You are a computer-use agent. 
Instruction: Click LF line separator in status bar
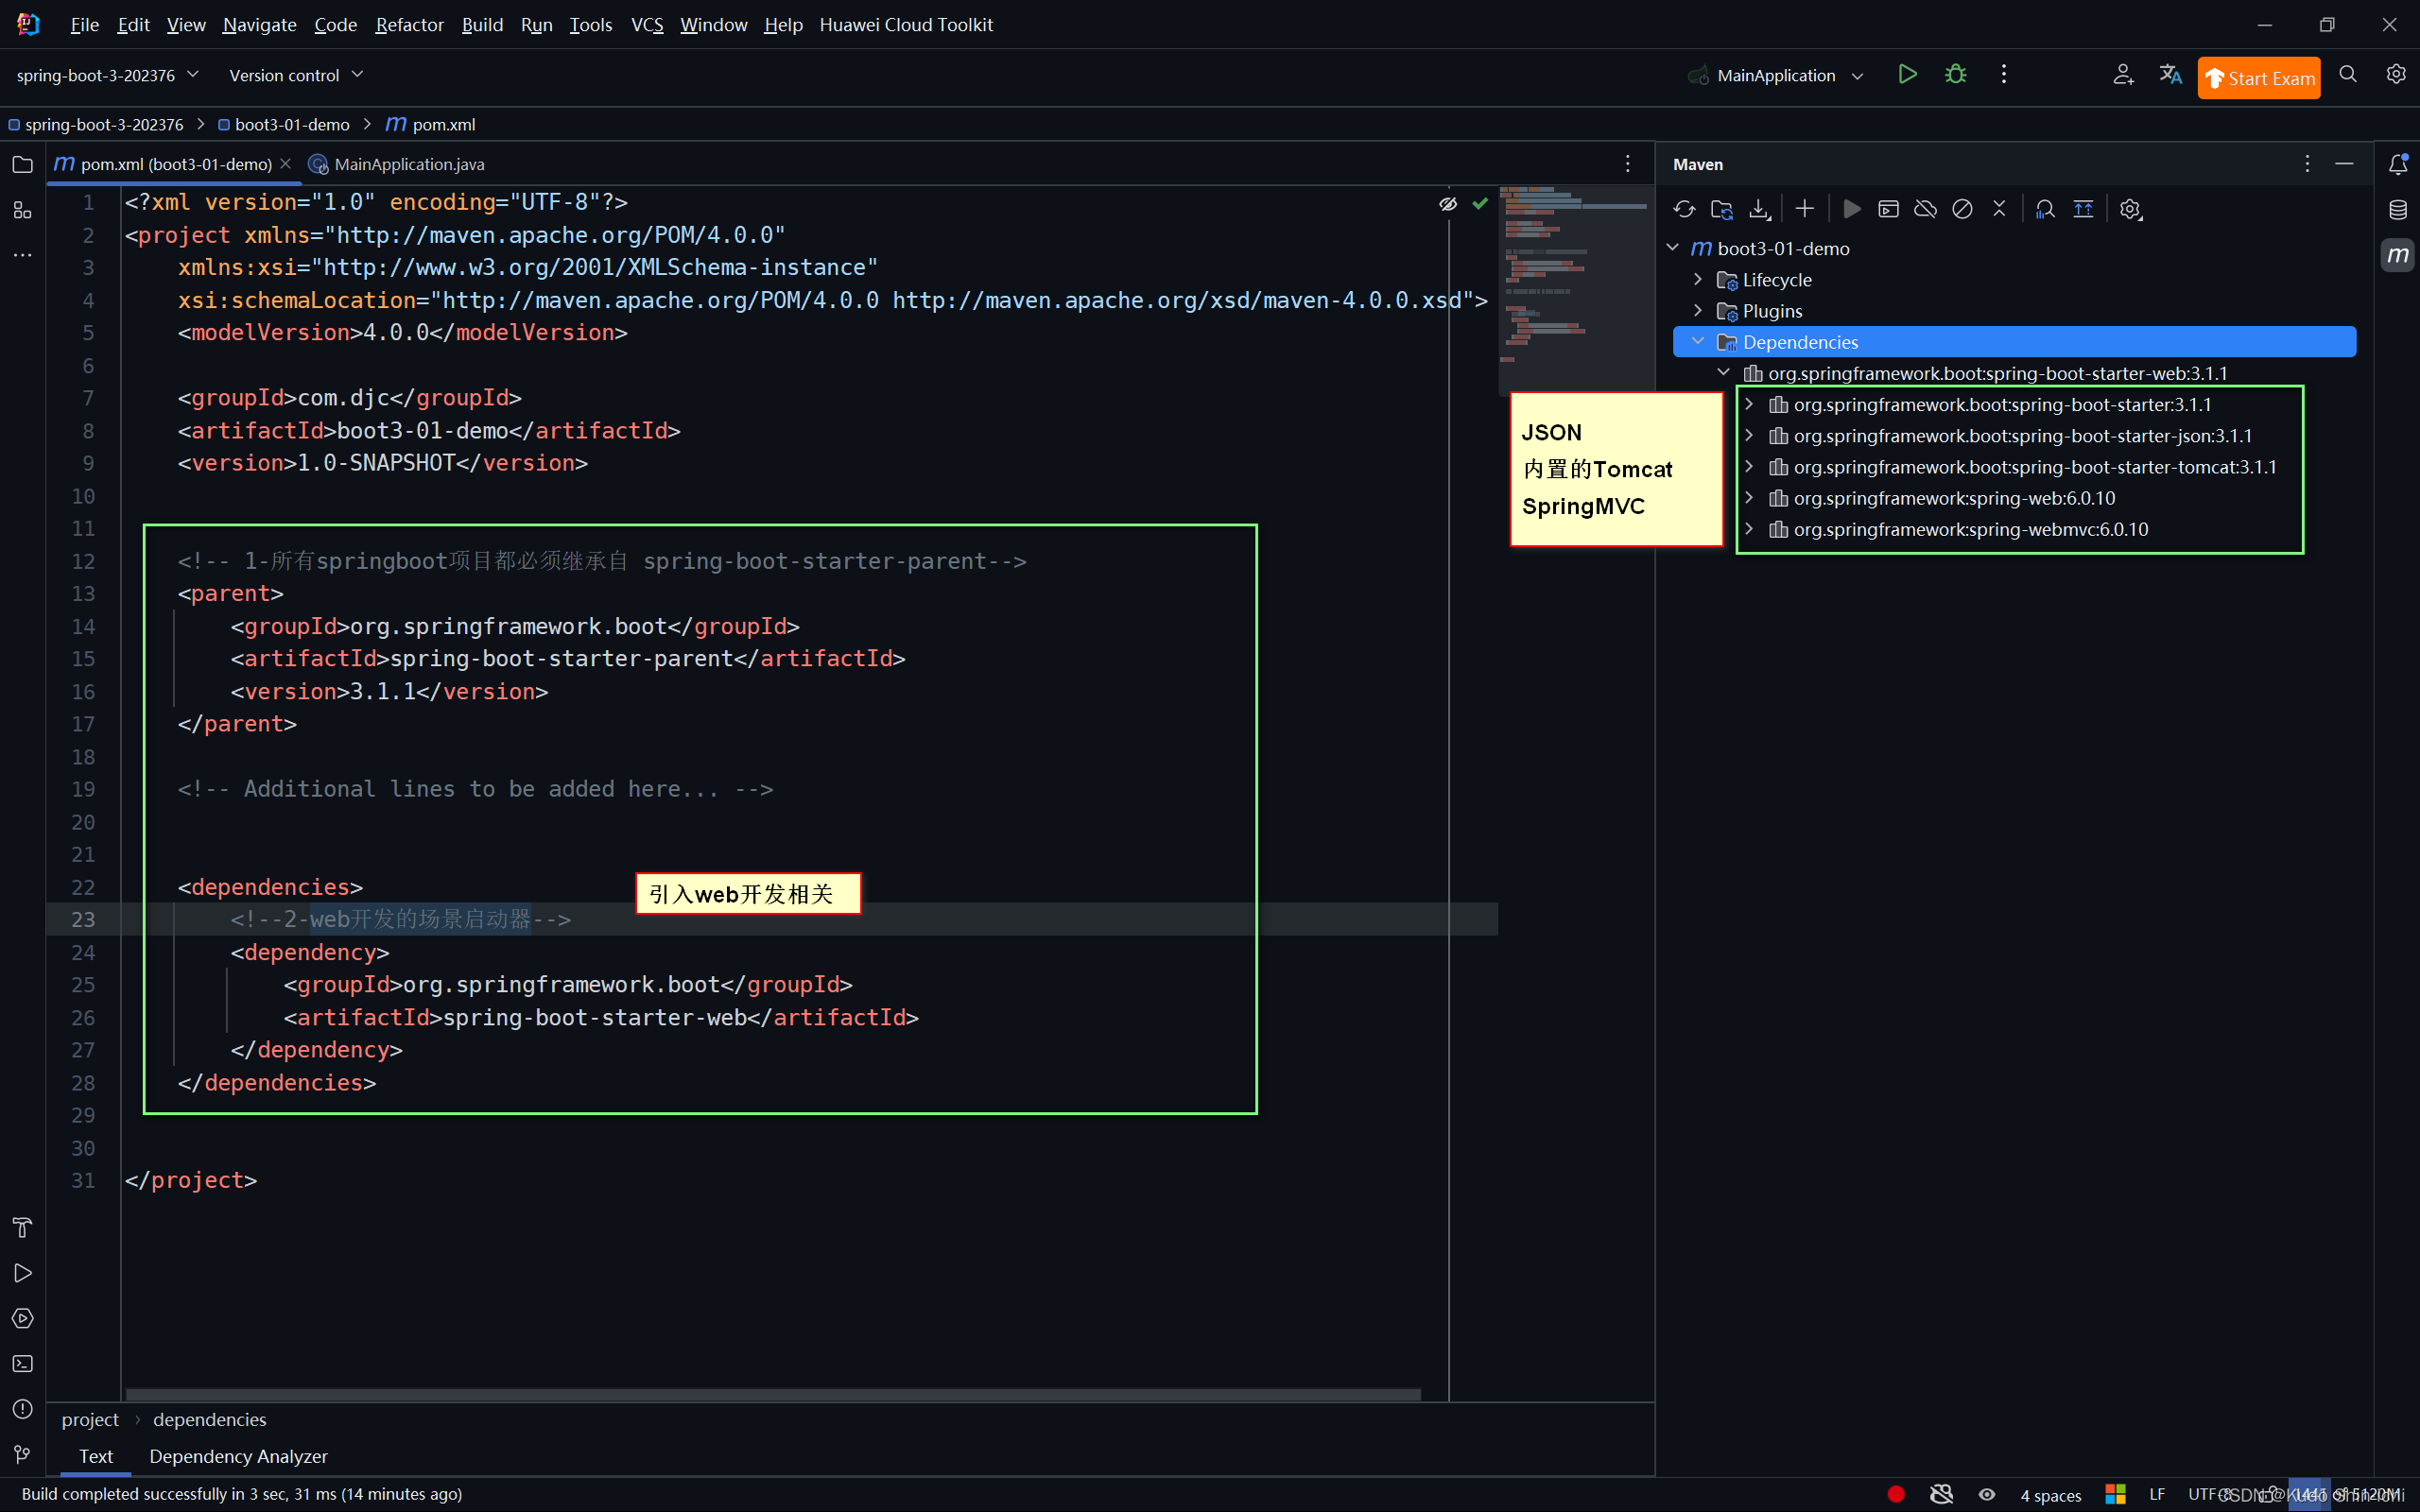(x=2157, y=1494)
